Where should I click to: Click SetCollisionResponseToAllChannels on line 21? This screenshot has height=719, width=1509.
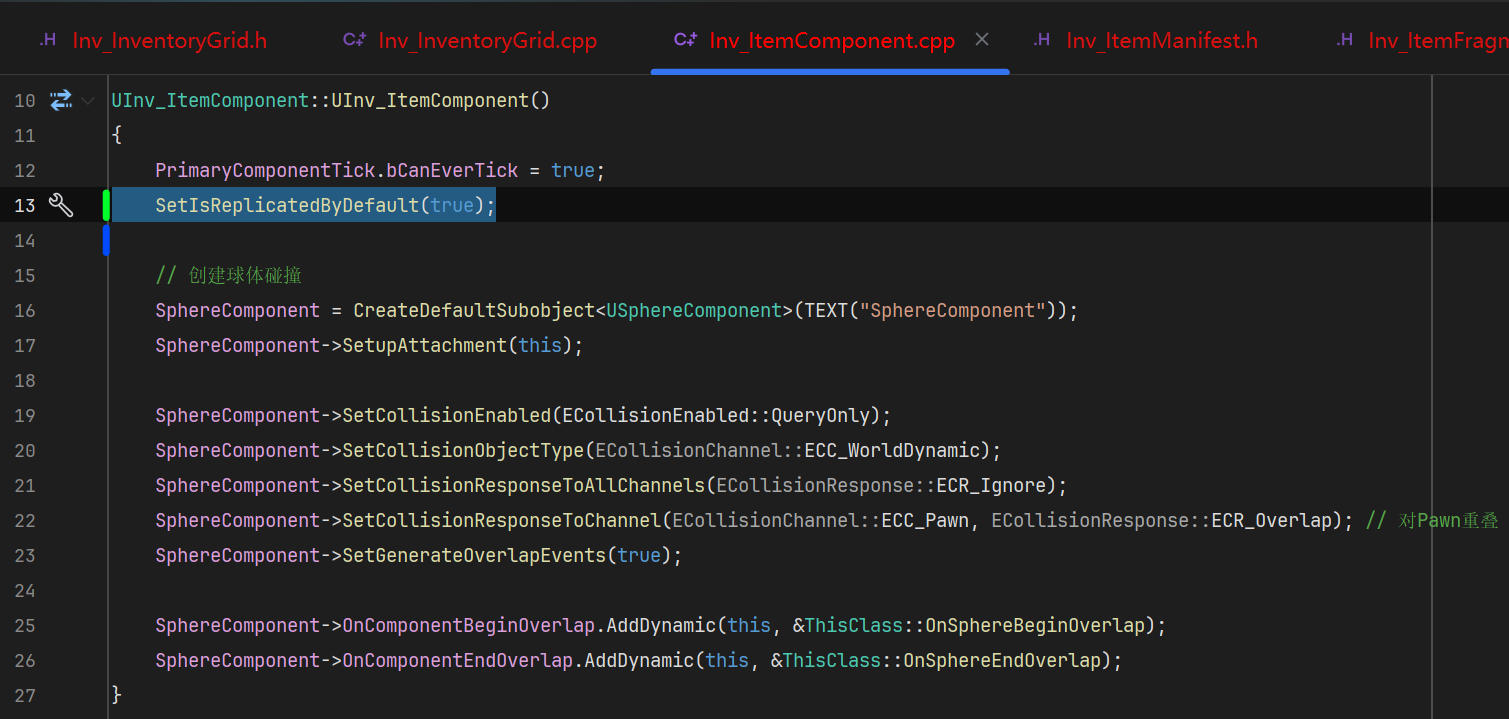coord(524,486)
